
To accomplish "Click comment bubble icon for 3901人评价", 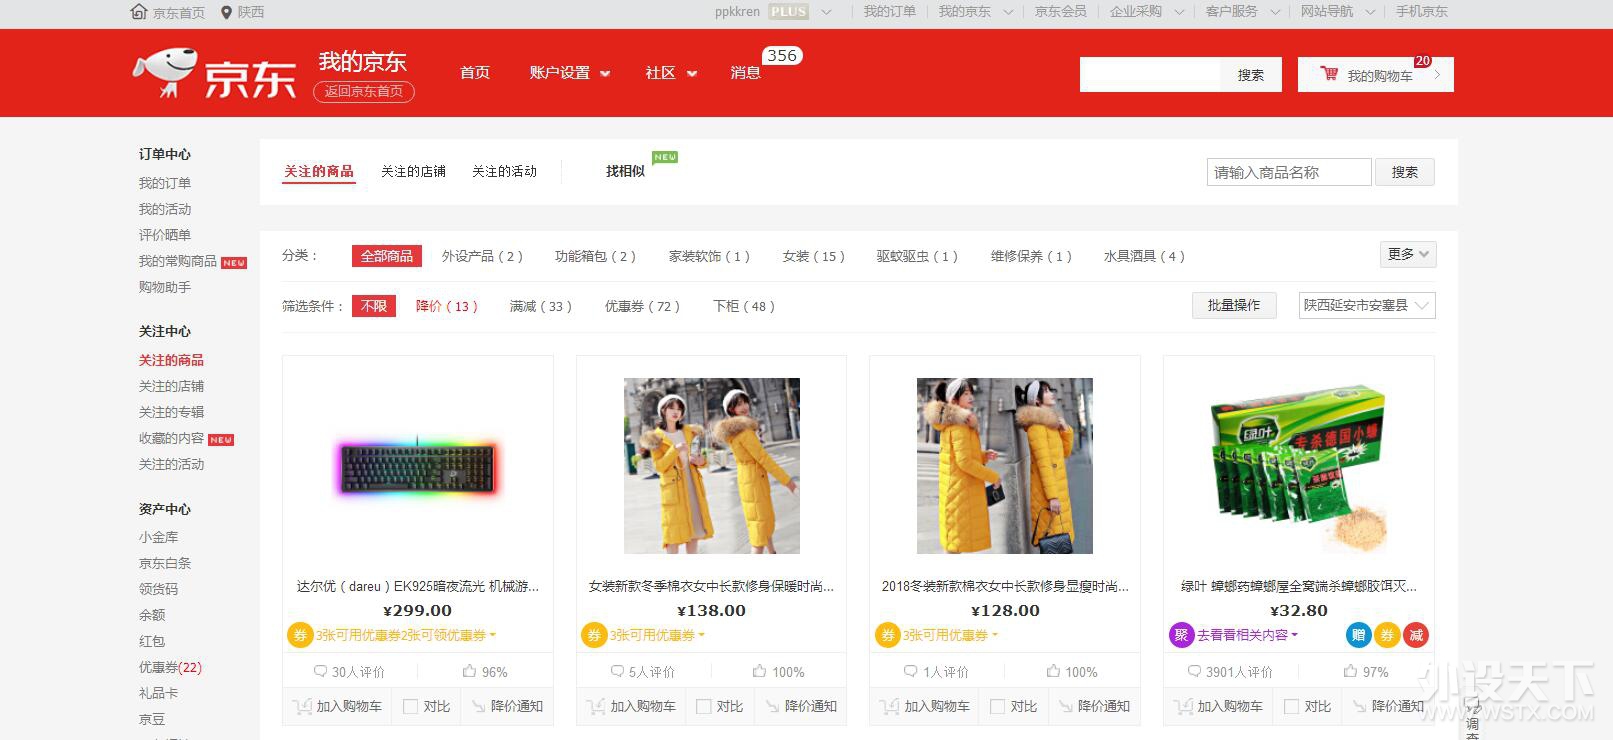I will tap(1195, 672).
